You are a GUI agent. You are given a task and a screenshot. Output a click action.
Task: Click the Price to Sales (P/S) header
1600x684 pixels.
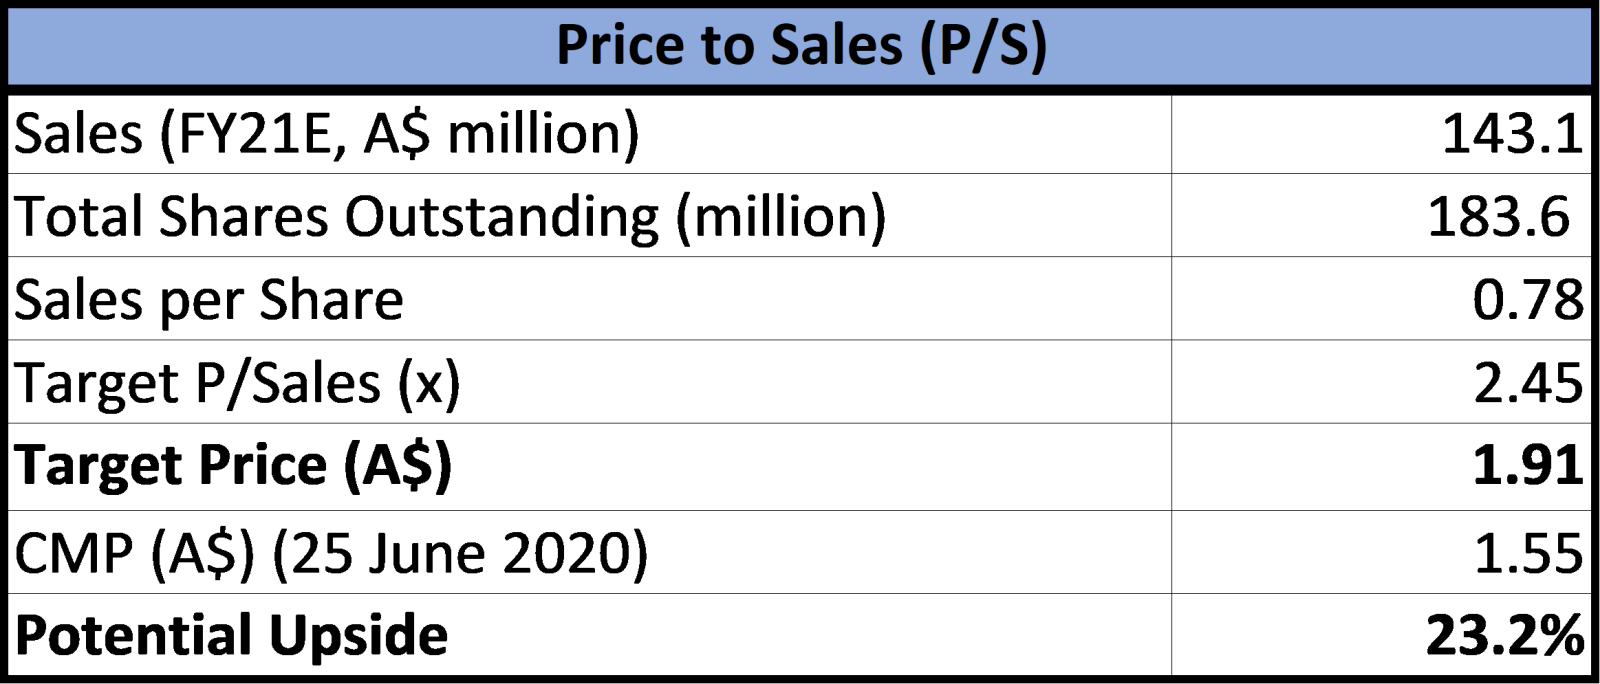coord(800,47)
